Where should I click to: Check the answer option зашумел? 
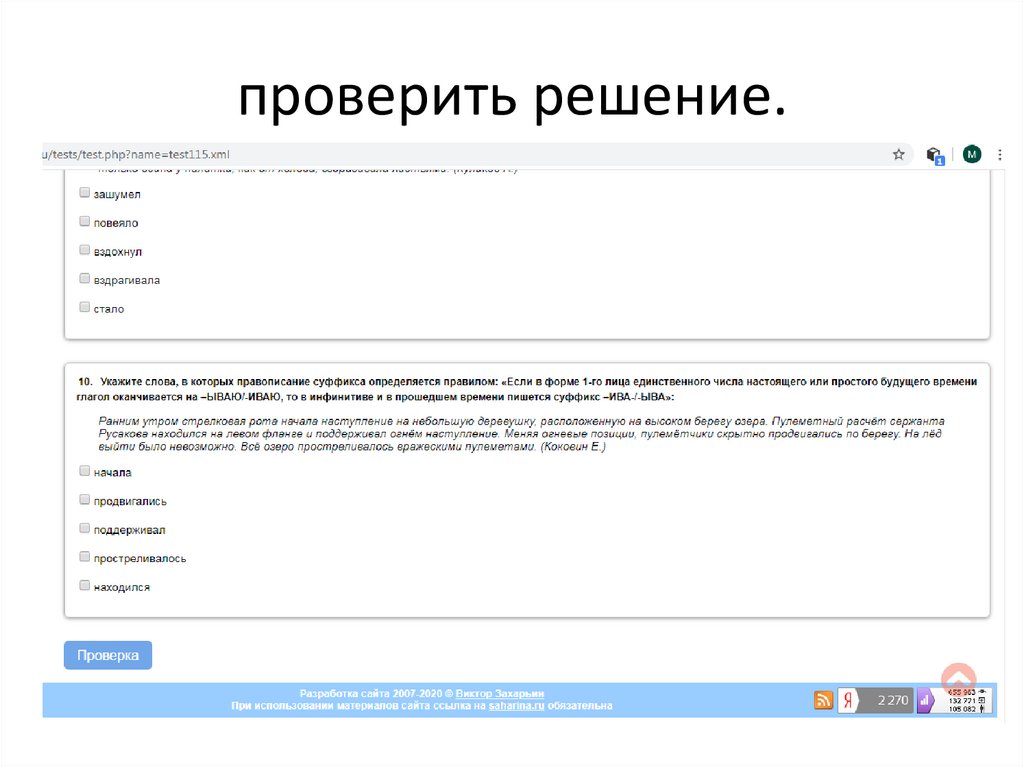click(84, 192)
